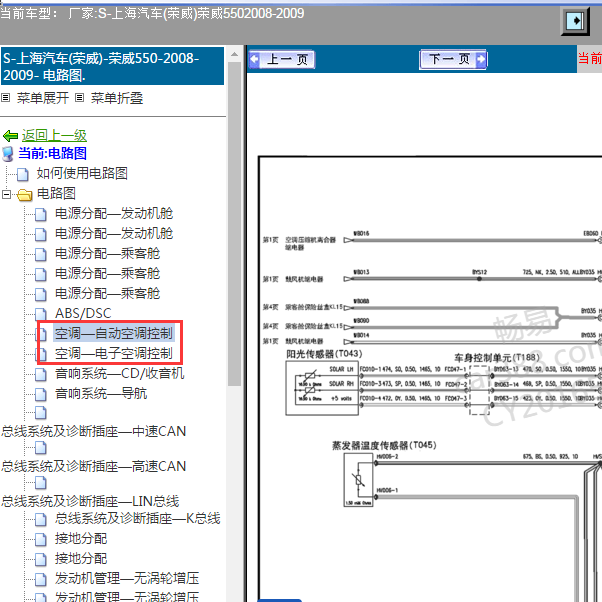Click the top-right panel toggle arrow icon
The image size is (602, 602).
(575, 21)
